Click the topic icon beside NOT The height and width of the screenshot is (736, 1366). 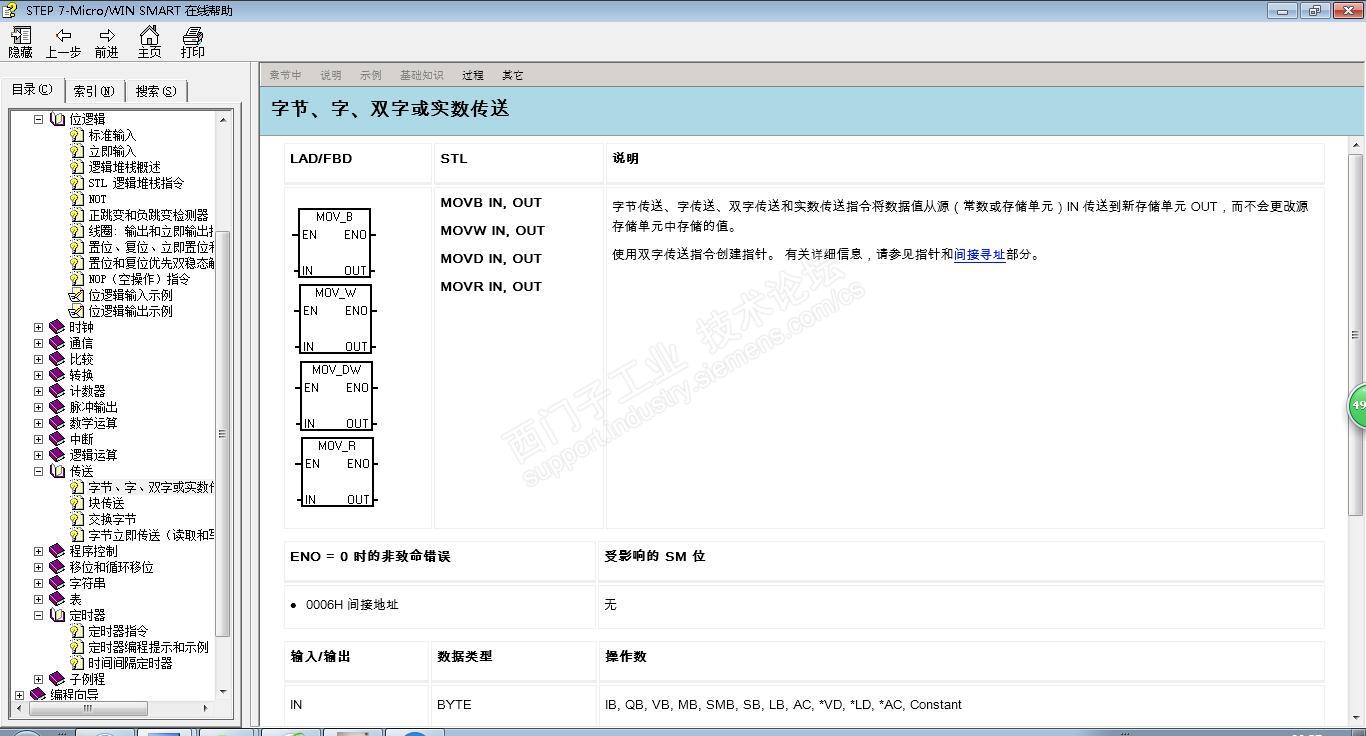[77, 199]
